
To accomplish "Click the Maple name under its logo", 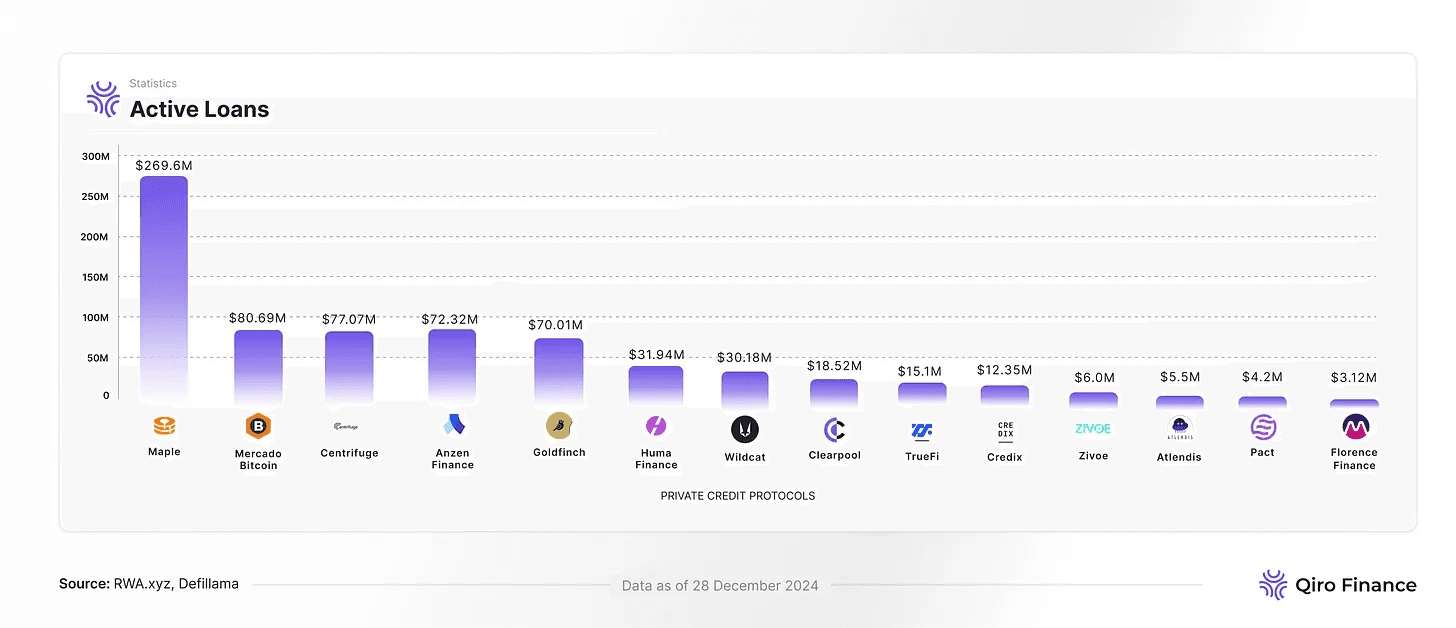I will pos(164,452).
